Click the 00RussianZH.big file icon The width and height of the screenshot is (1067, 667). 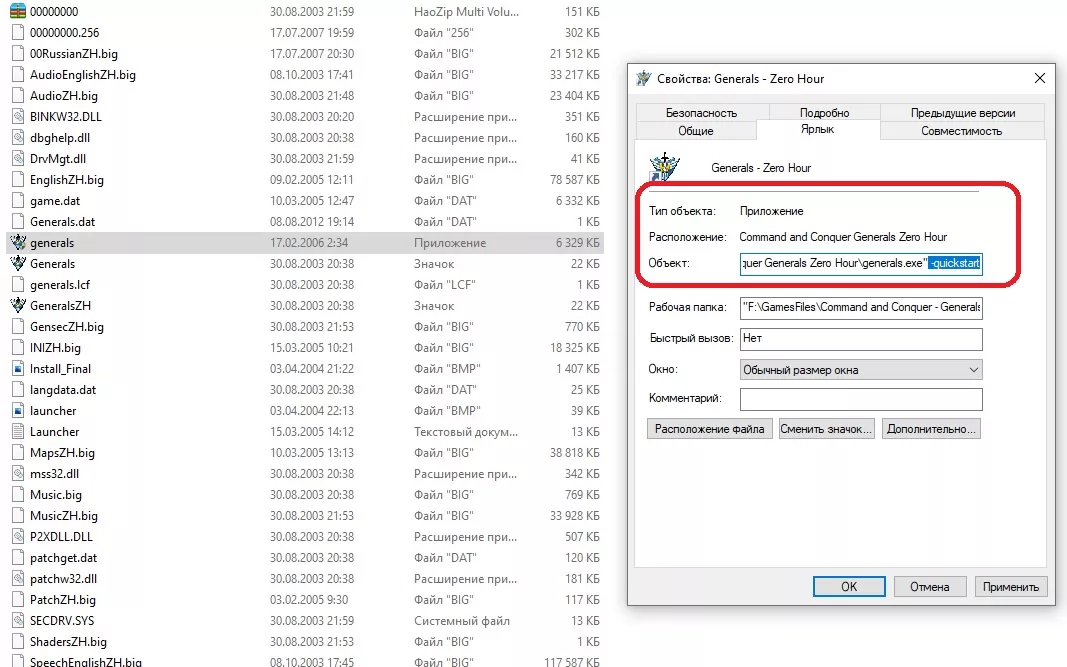coord(18,54)
